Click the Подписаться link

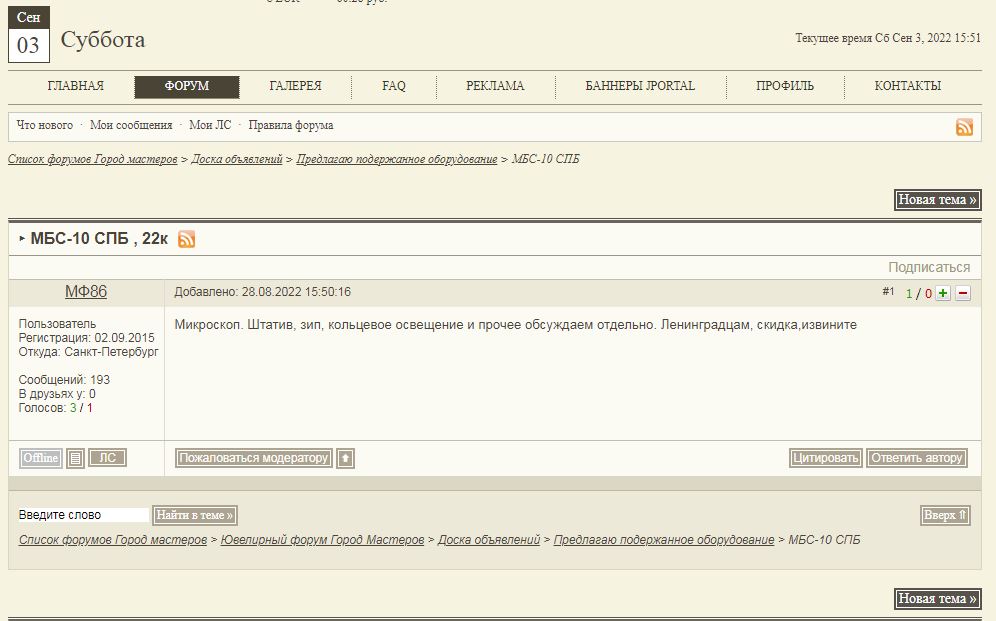tap(929, 267)
